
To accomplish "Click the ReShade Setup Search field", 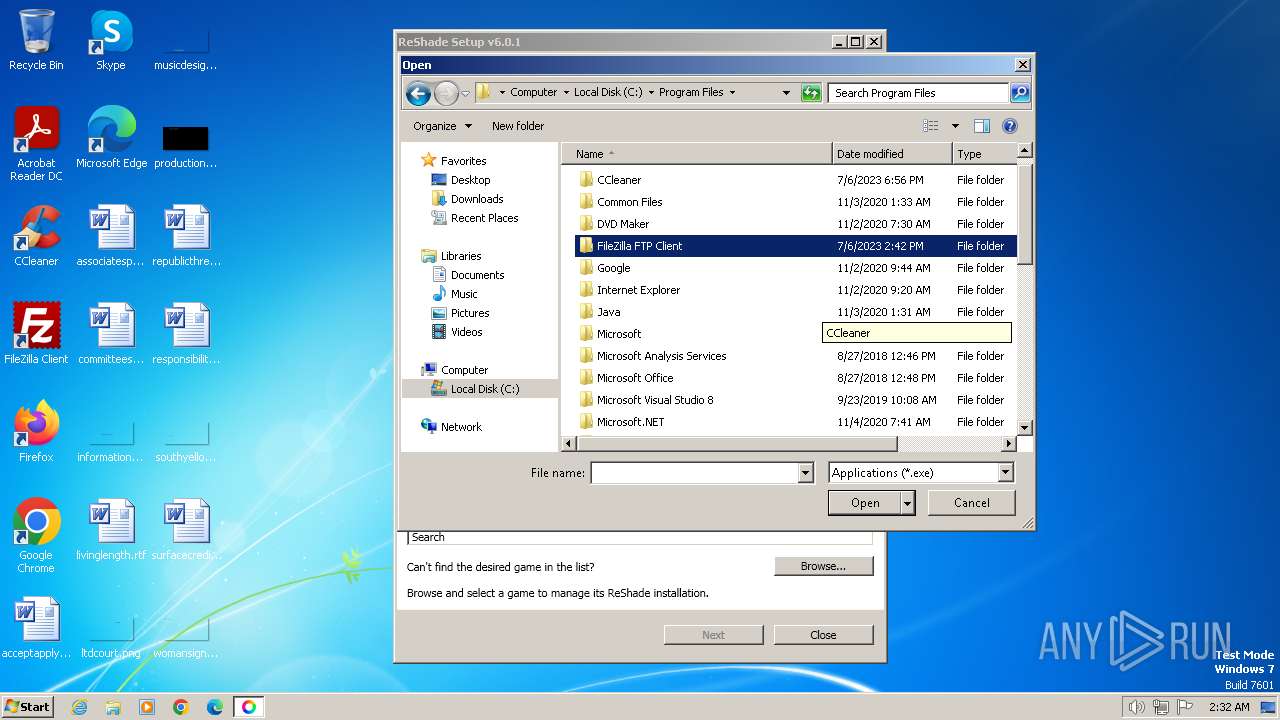I will [639, 537].
